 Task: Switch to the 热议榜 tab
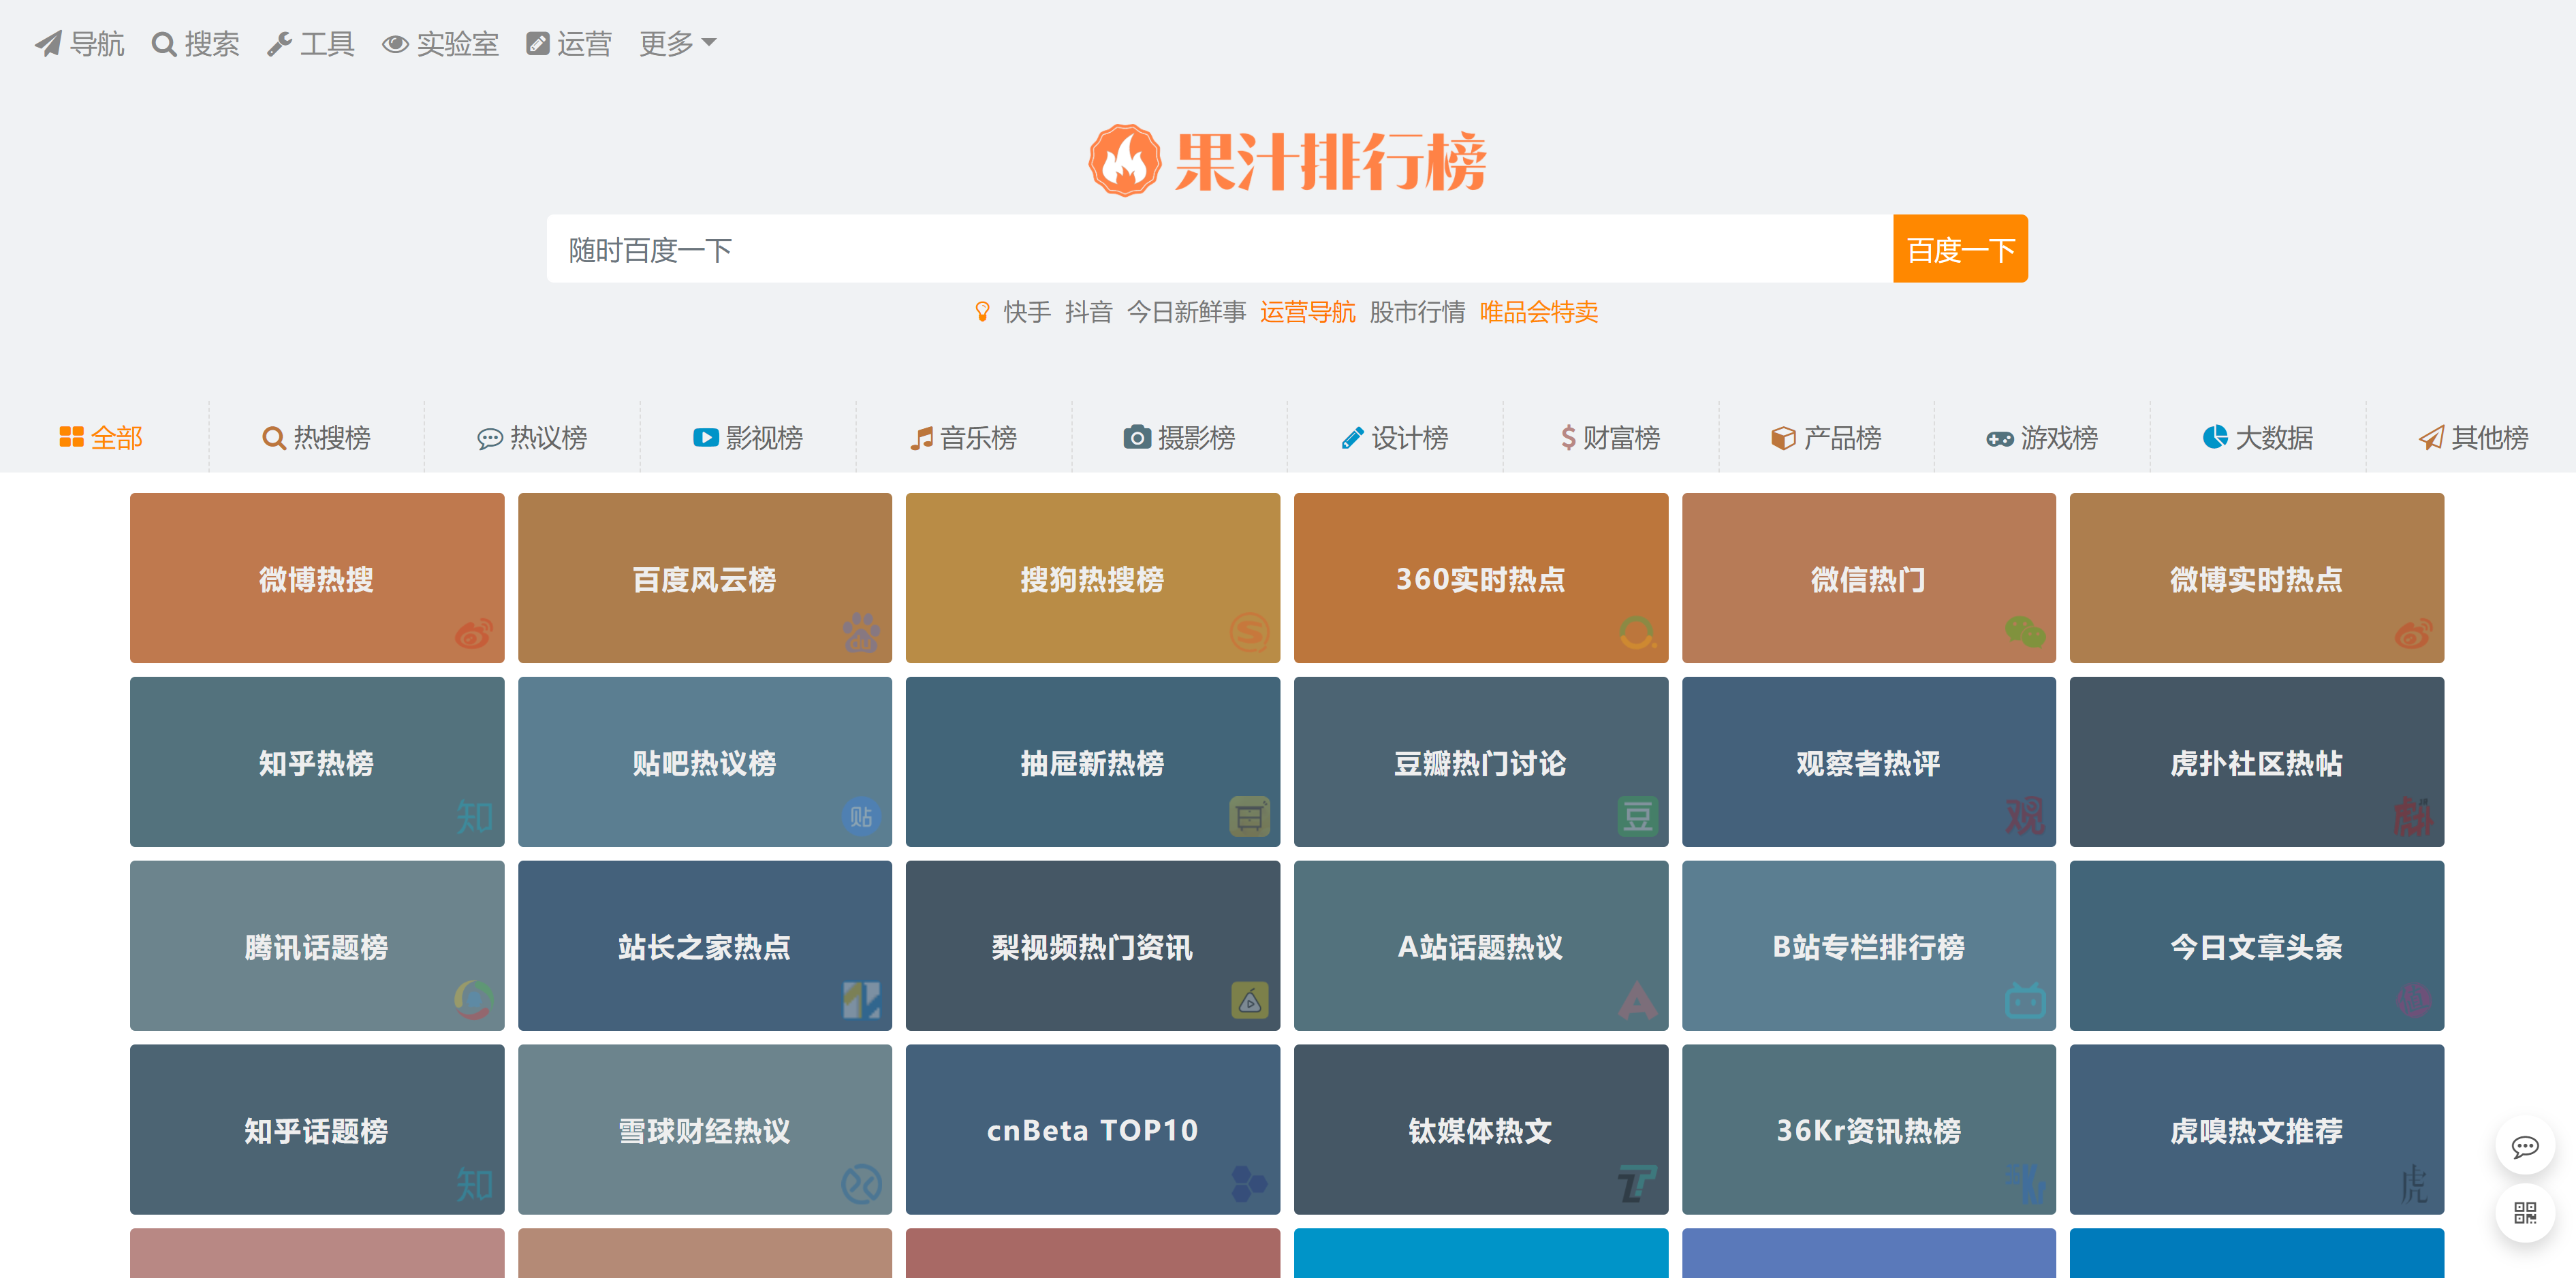pos(532,438)
